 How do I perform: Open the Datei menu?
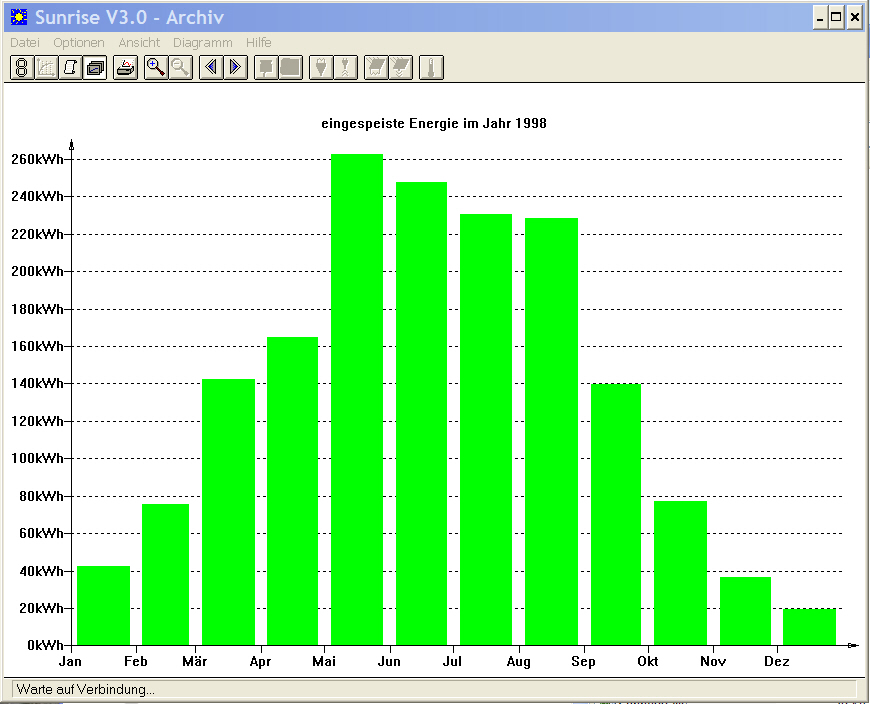(x=25, y=43)
